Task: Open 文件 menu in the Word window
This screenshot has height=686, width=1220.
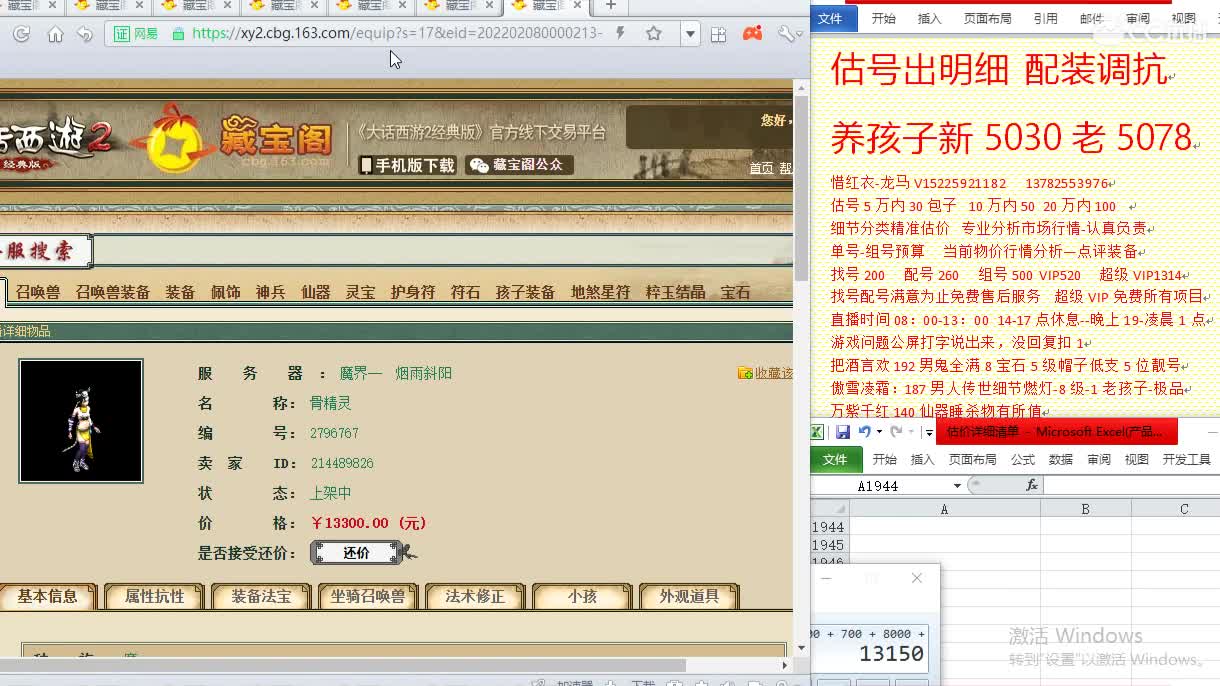Action: [830, 18]
